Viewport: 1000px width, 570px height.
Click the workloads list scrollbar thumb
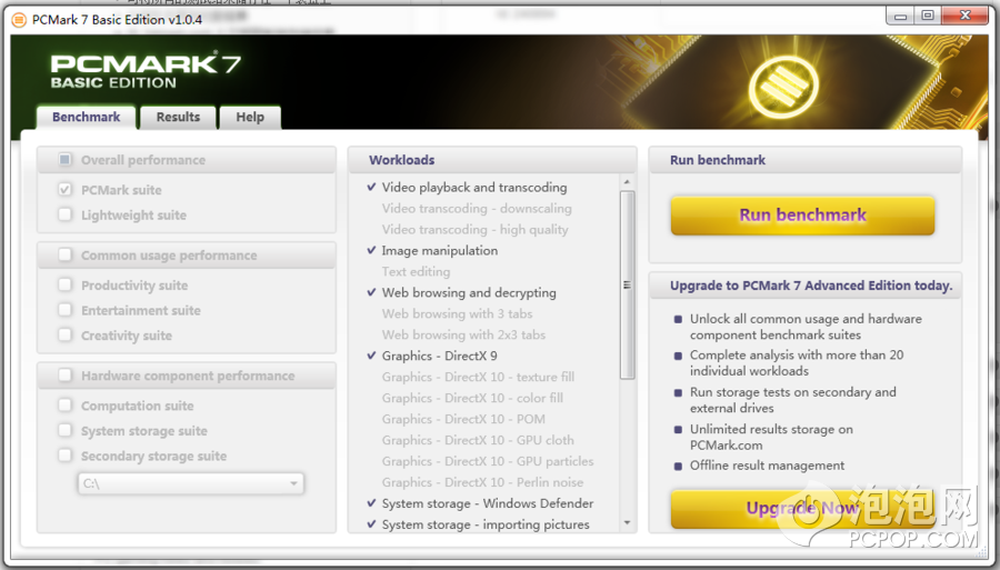click(627, 285)
